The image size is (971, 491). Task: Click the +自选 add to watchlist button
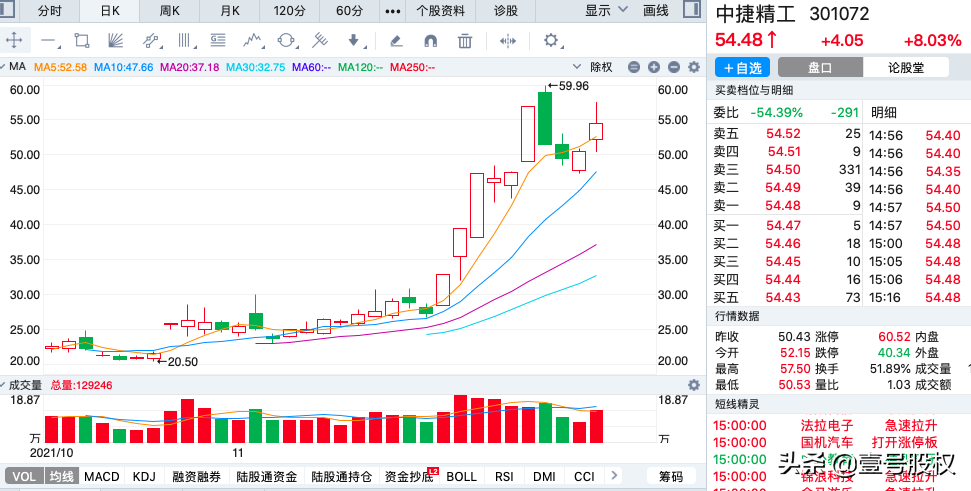742,67
